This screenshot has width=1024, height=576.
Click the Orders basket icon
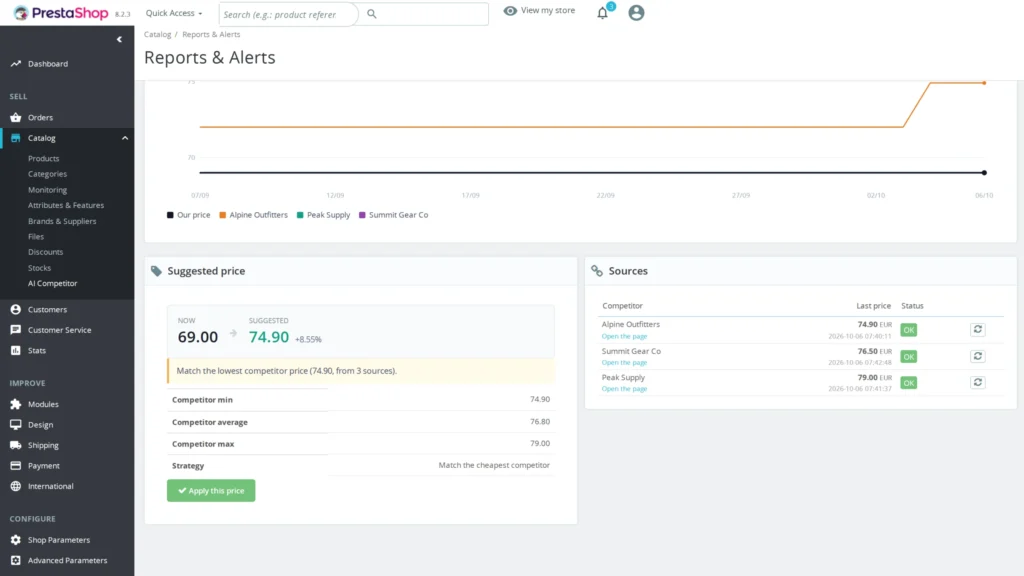click(16, 118)
